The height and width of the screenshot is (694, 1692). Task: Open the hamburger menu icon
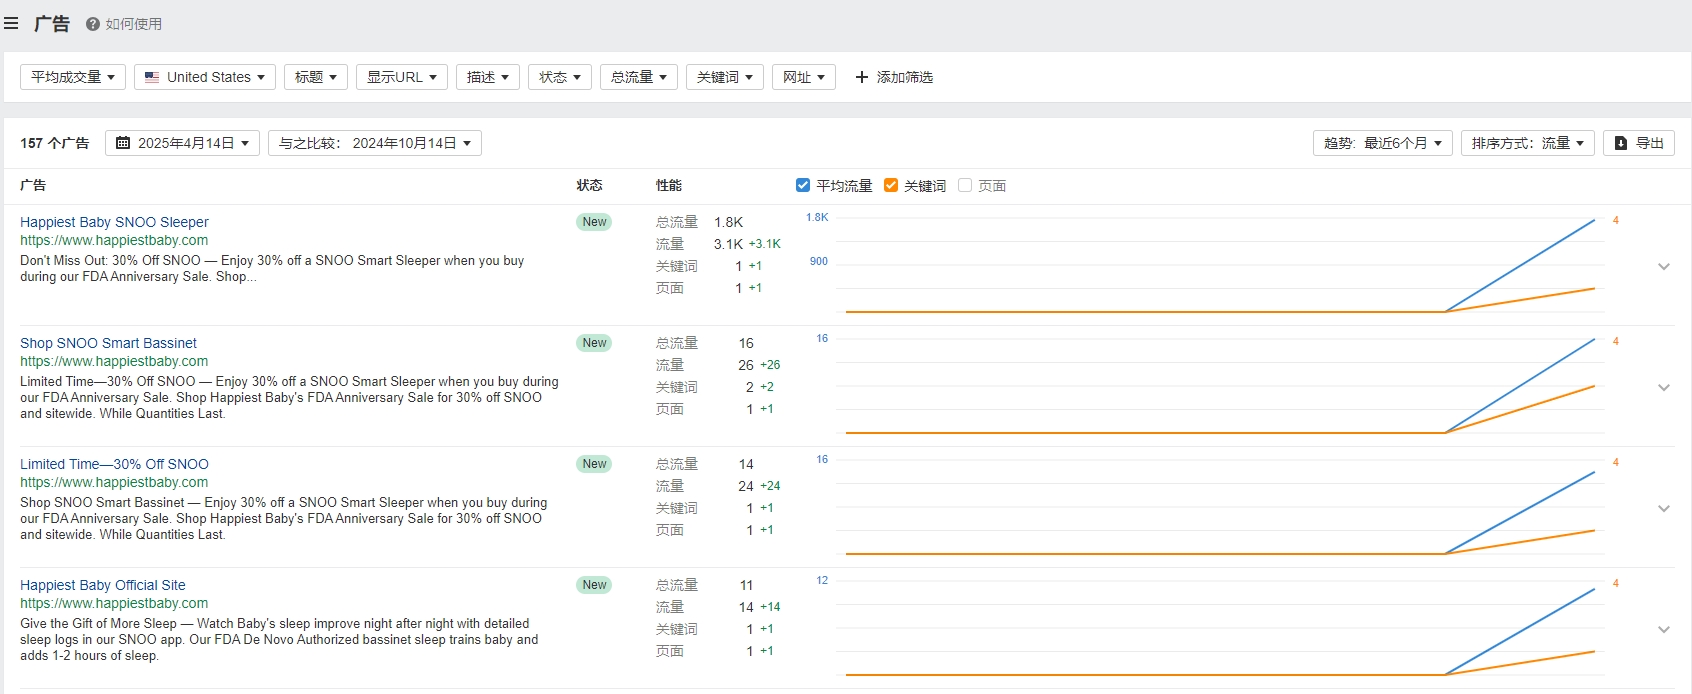click(11, 23)
